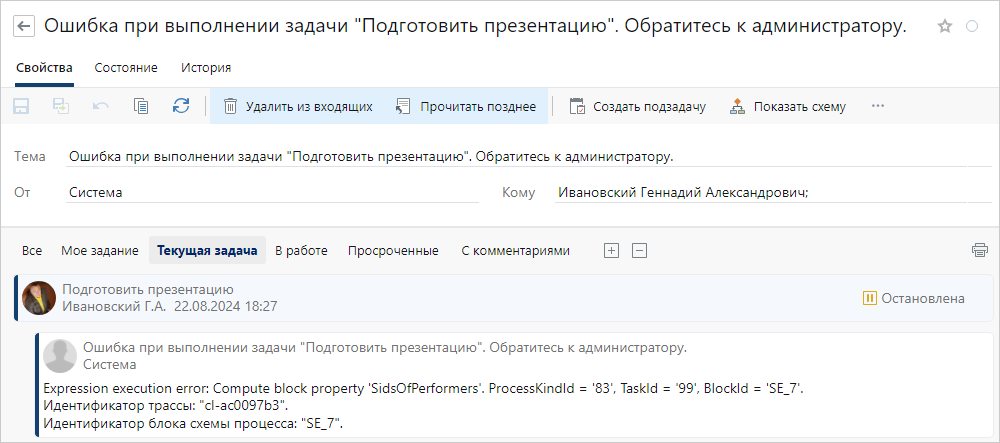Select the Все filter

tap(32, 251)
